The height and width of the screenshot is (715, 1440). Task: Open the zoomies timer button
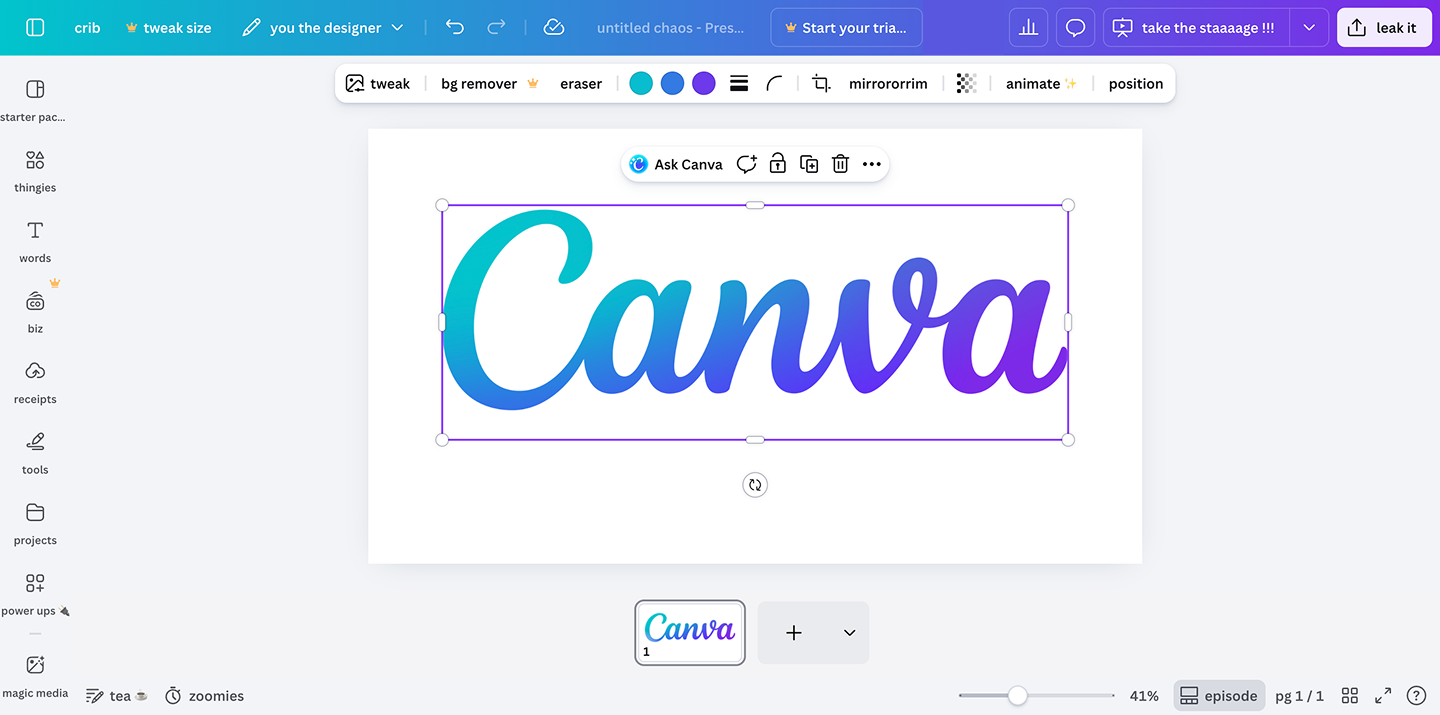[x=204, y=696]
